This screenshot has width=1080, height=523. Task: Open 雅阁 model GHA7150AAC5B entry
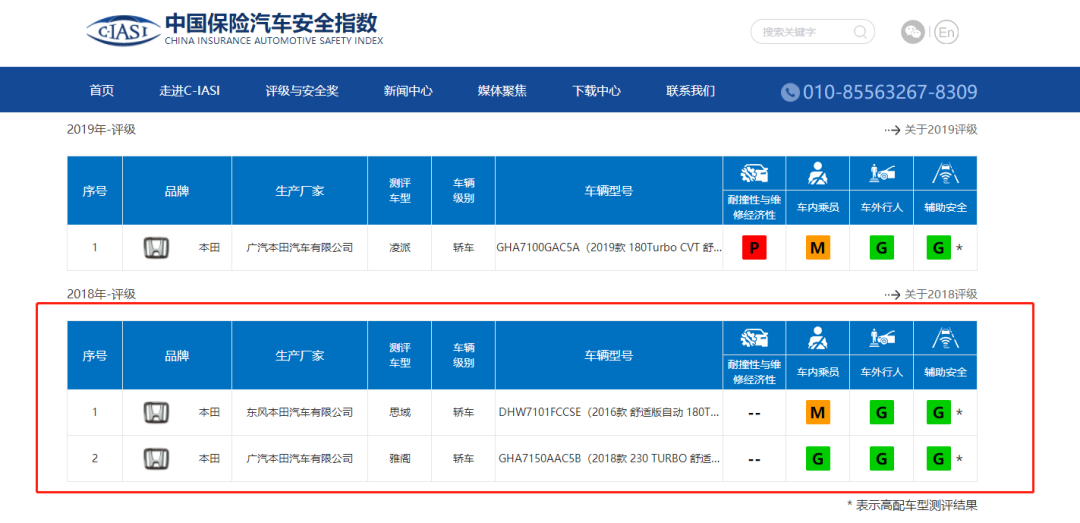[x=608, y=459]
